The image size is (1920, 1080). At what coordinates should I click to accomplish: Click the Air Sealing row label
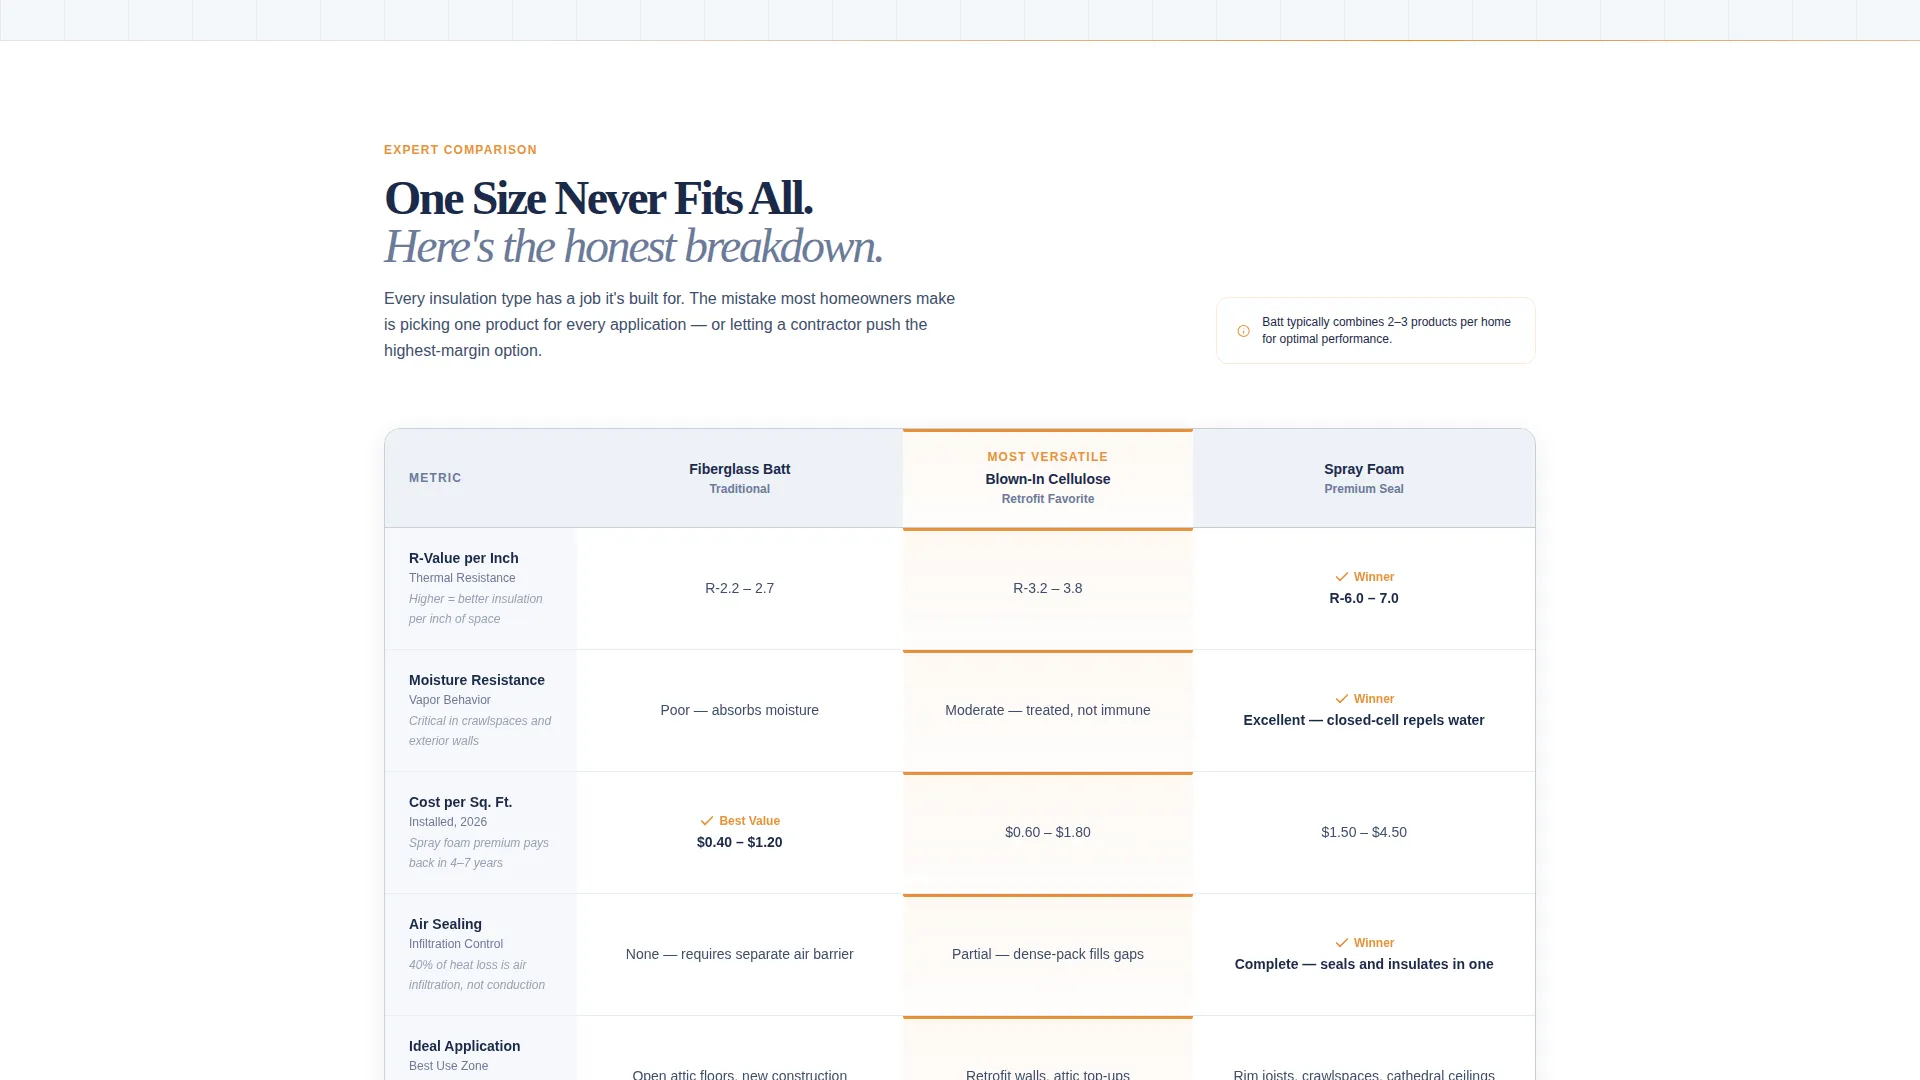click(x=445, y=924)
